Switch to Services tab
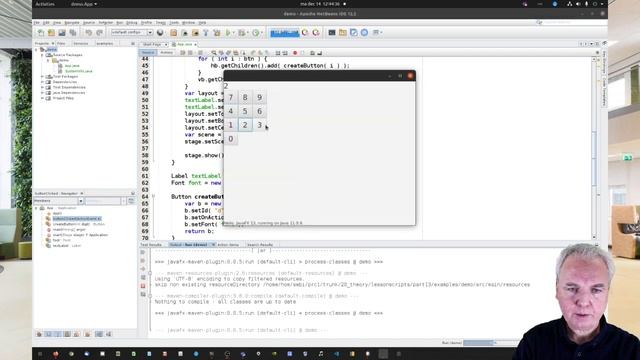Screen dimensions: 640x360 tap(80, 43)
